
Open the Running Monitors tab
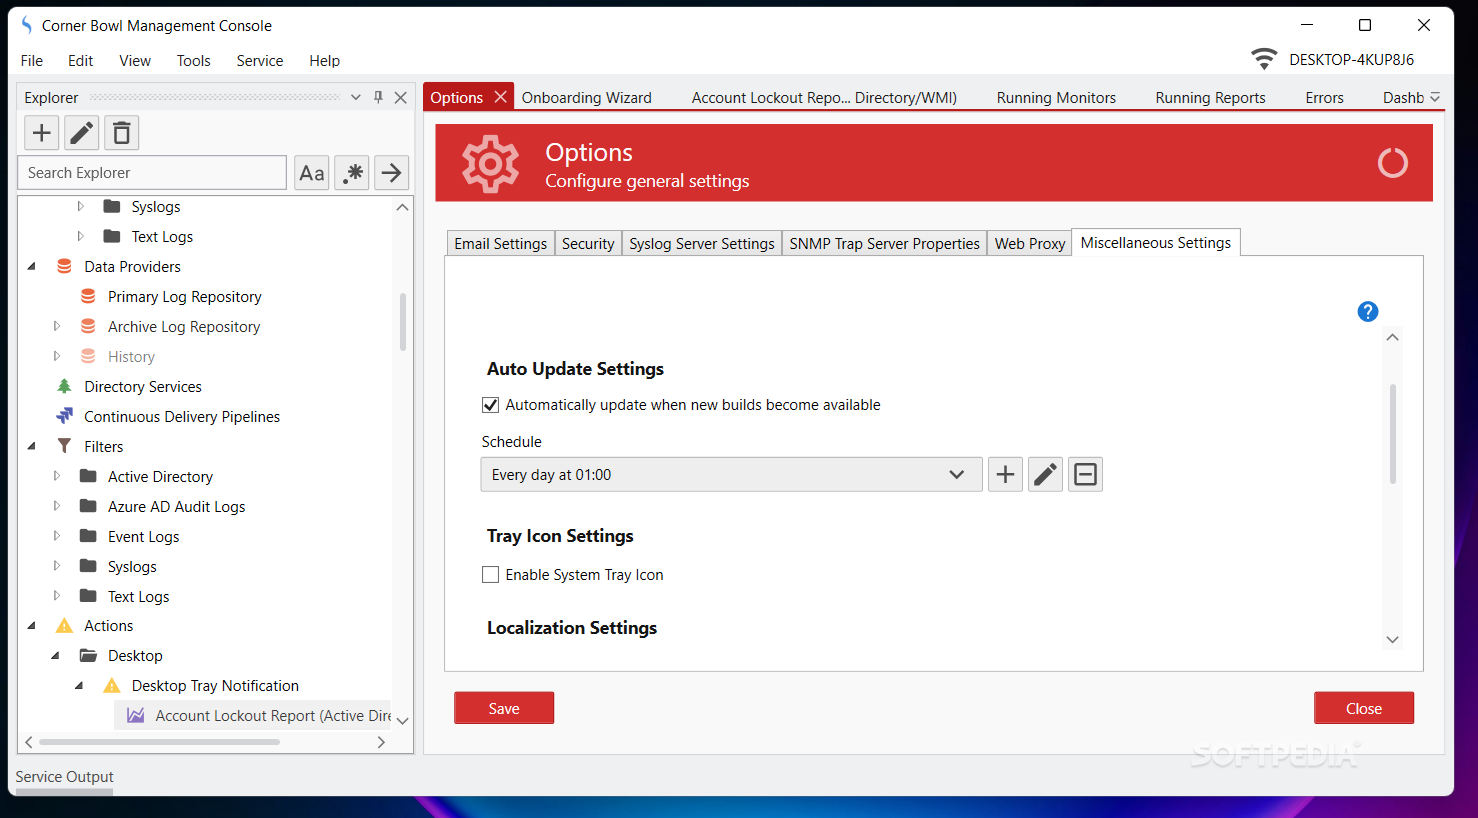click(x=1056, y=97)
